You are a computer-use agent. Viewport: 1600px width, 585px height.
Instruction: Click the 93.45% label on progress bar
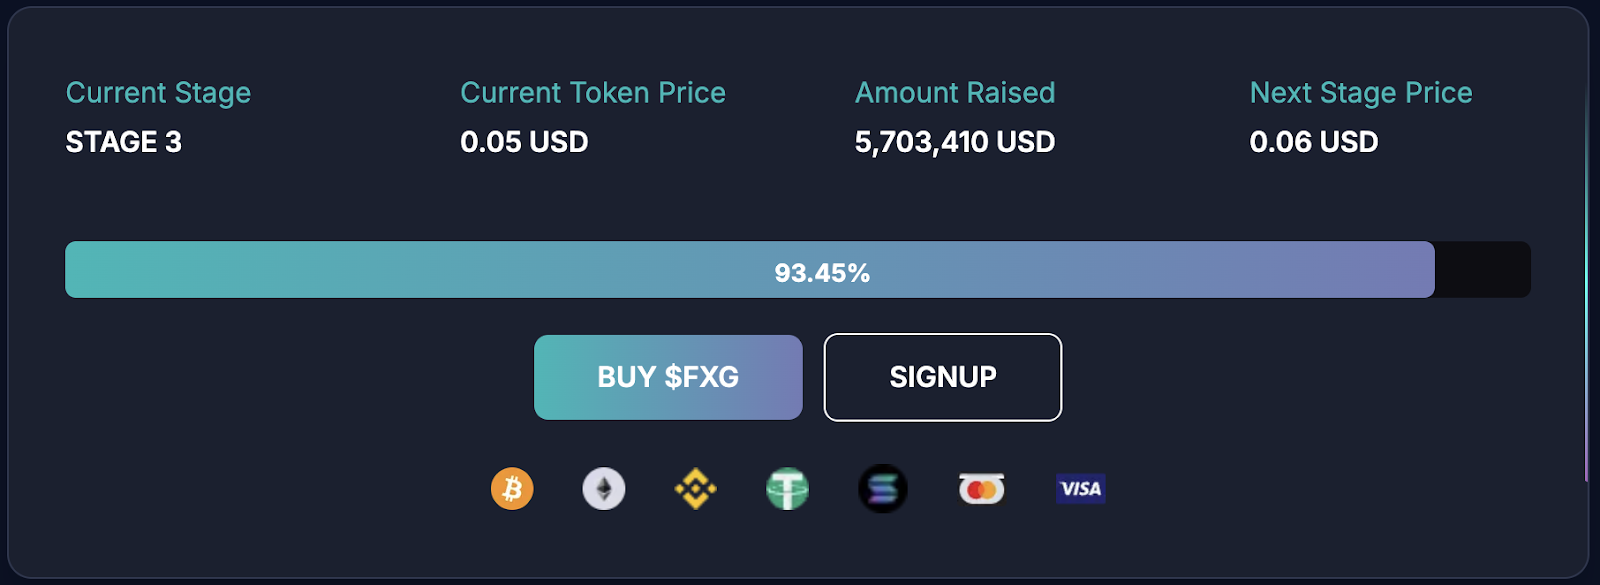tap(822, 273)
